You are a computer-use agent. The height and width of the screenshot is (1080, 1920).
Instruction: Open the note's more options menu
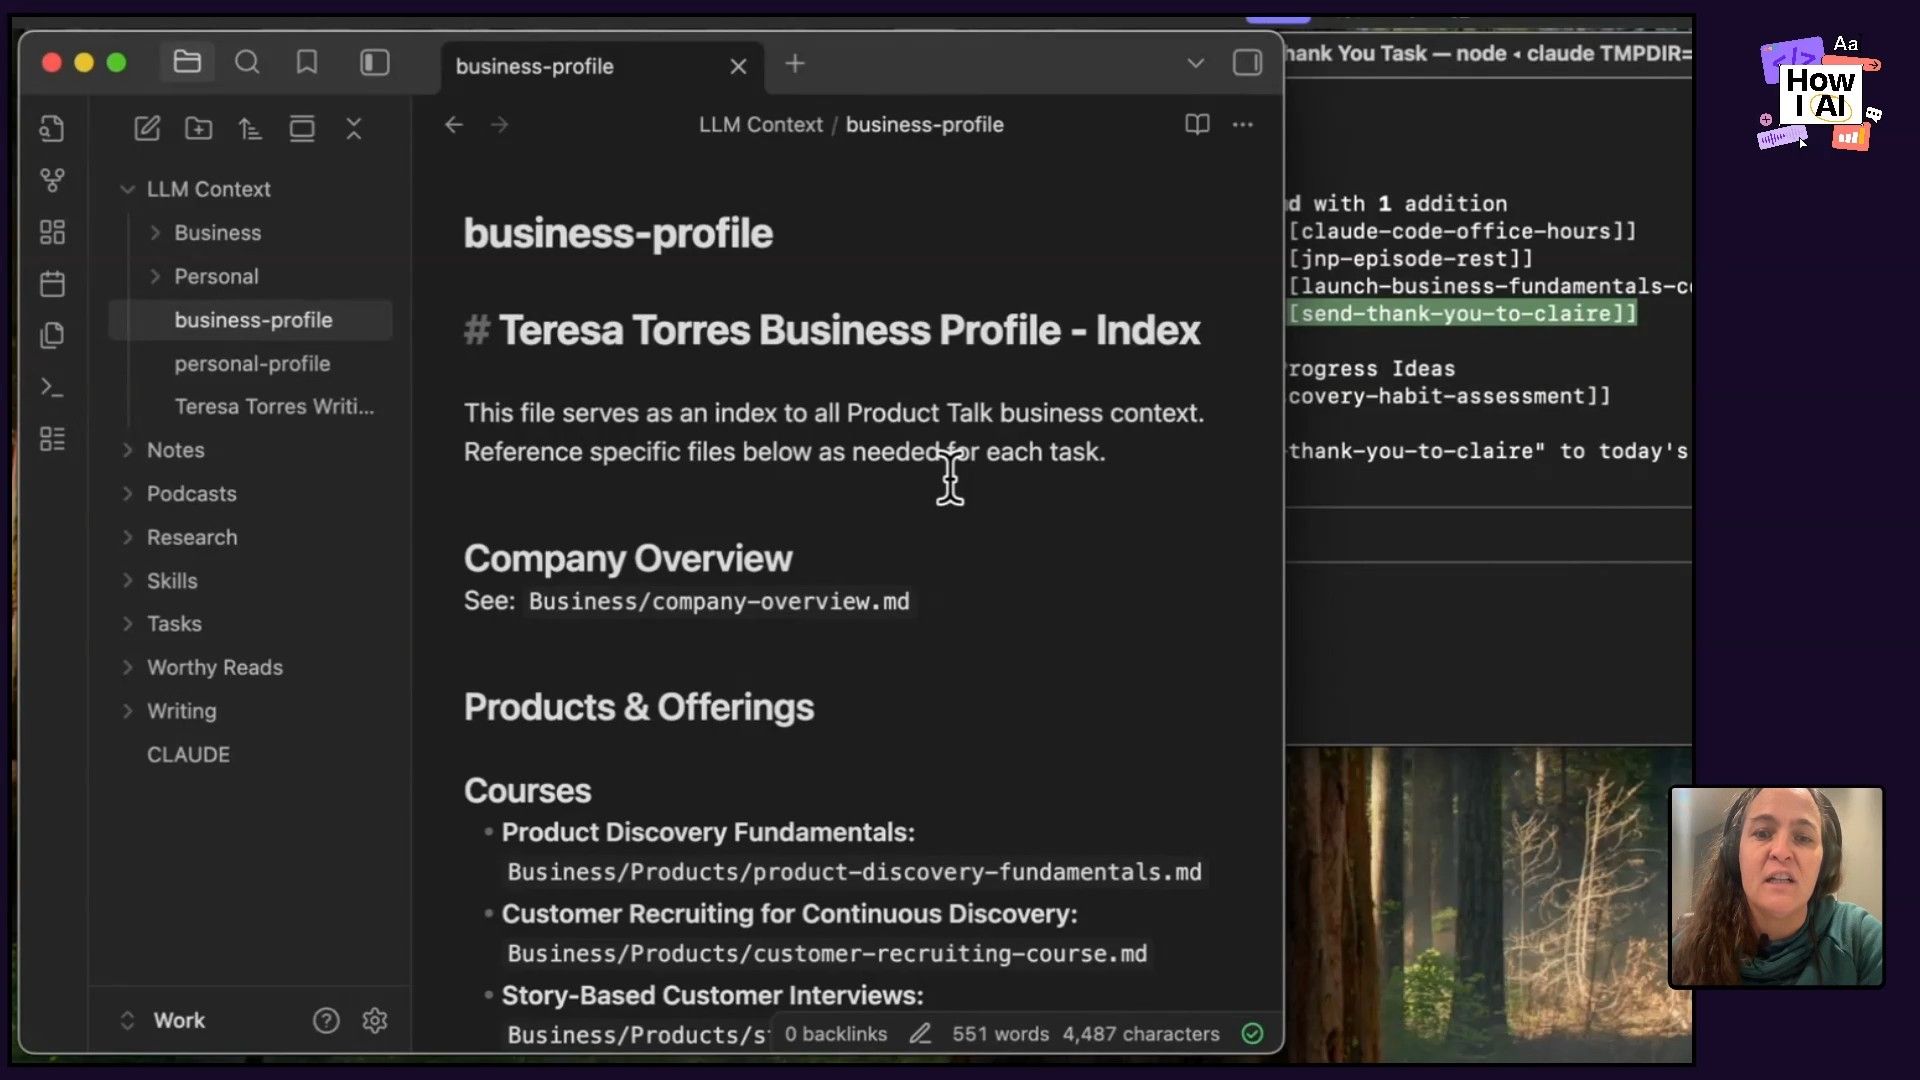tap(1243, 125)
